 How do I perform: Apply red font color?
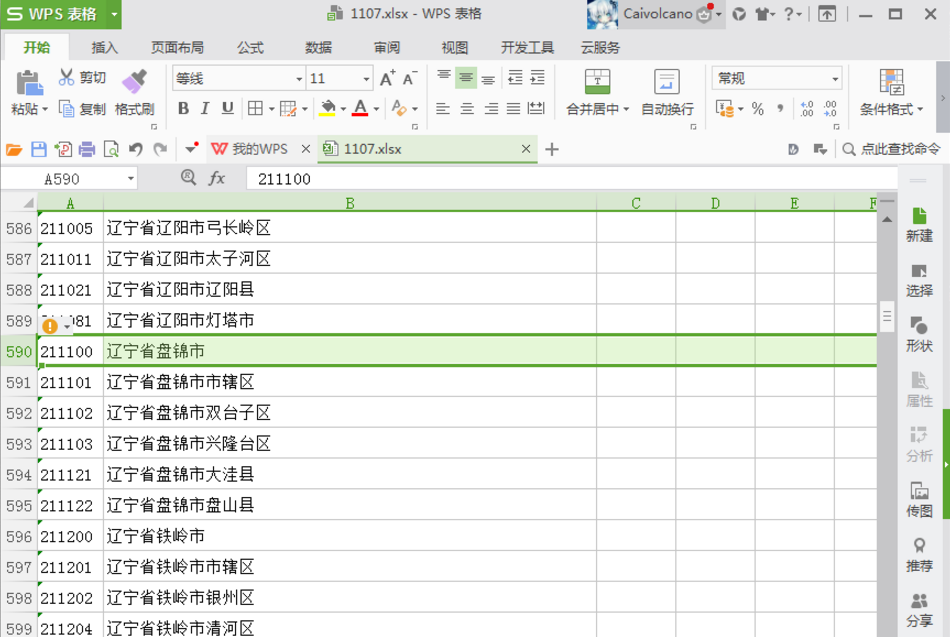[360, 108]
